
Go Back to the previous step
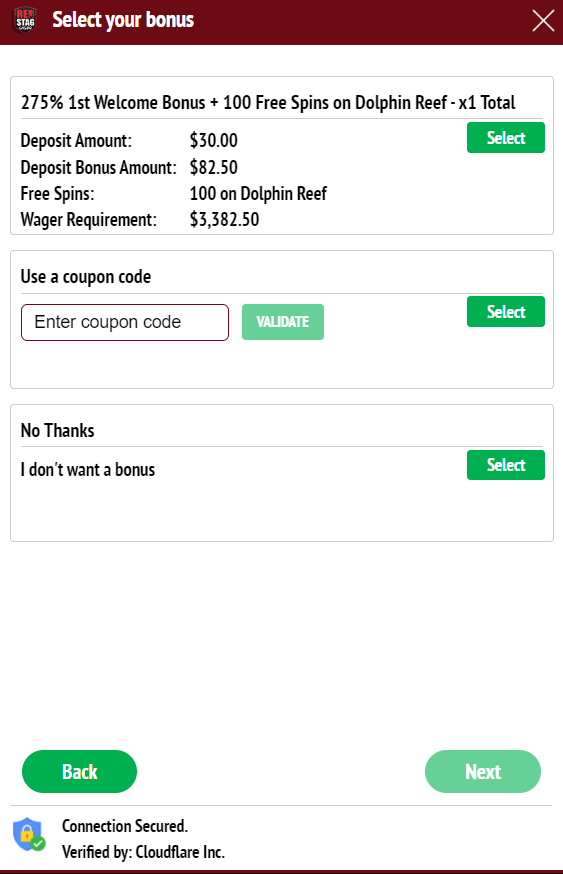79,771
